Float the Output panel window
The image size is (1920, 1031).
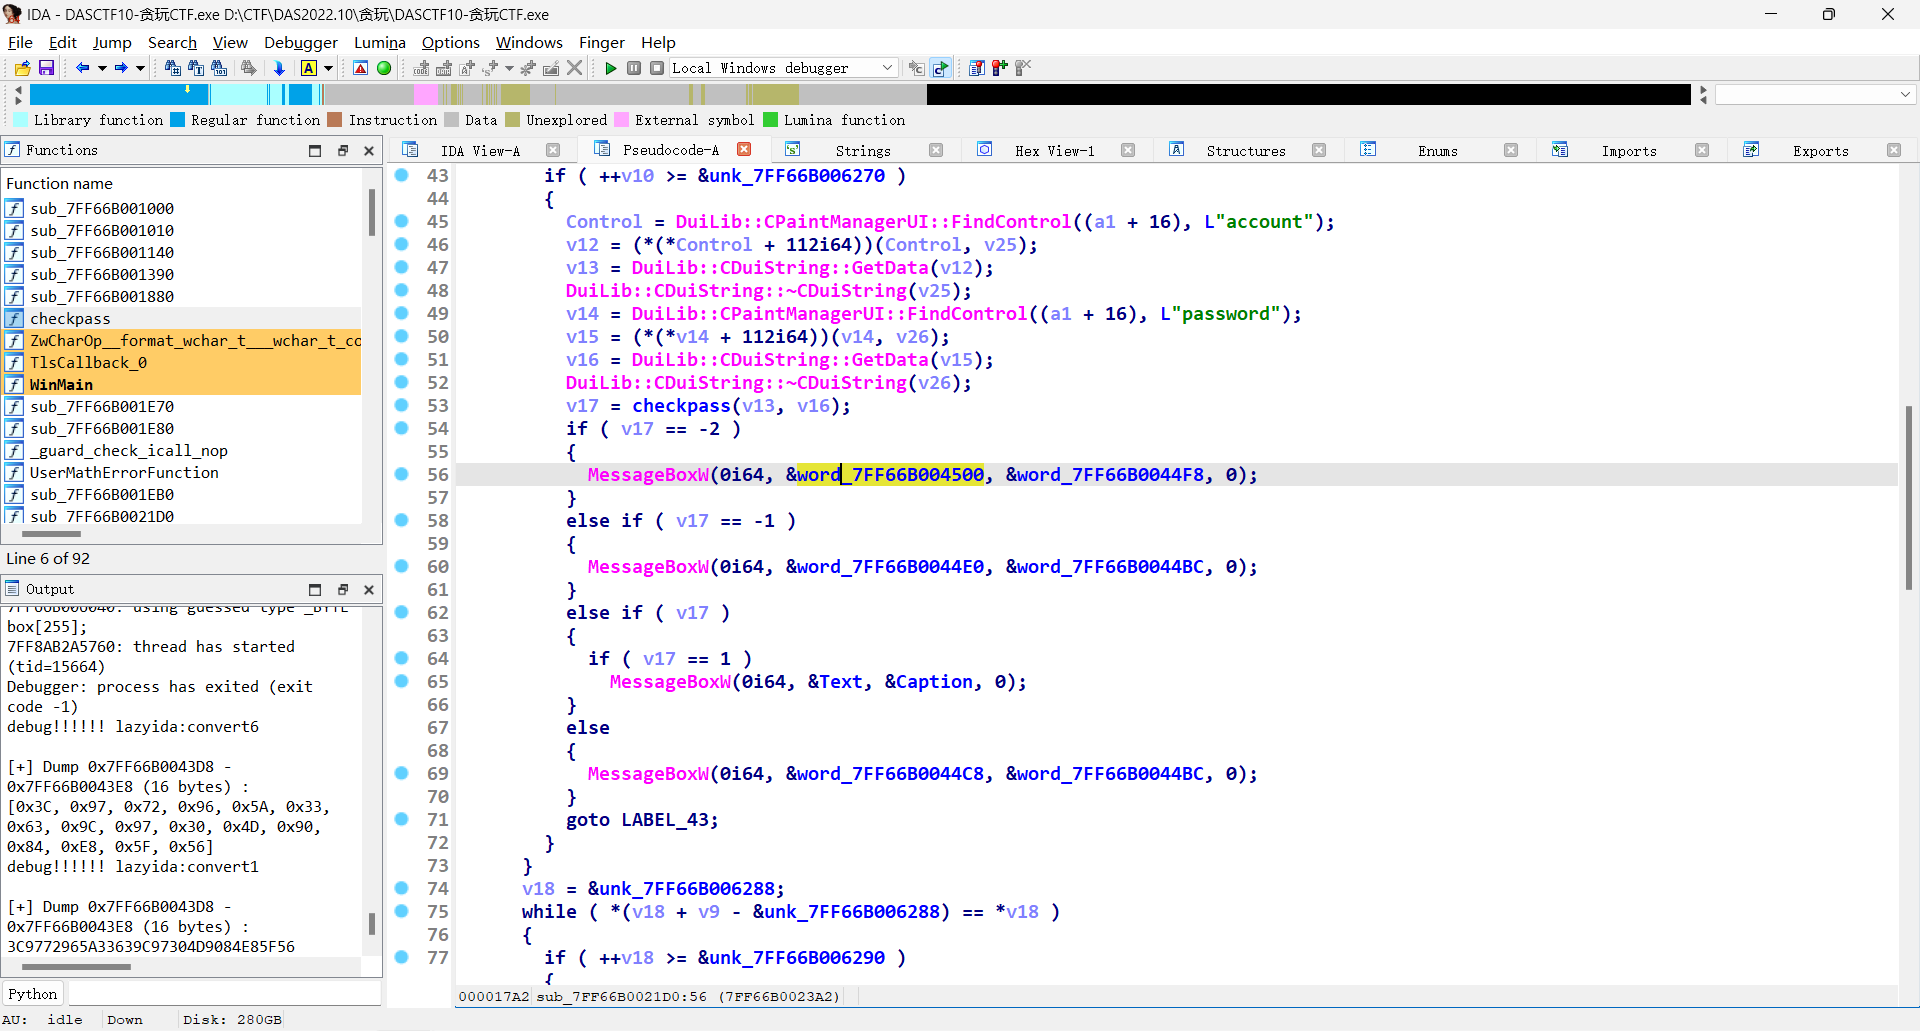coord(343,589)
